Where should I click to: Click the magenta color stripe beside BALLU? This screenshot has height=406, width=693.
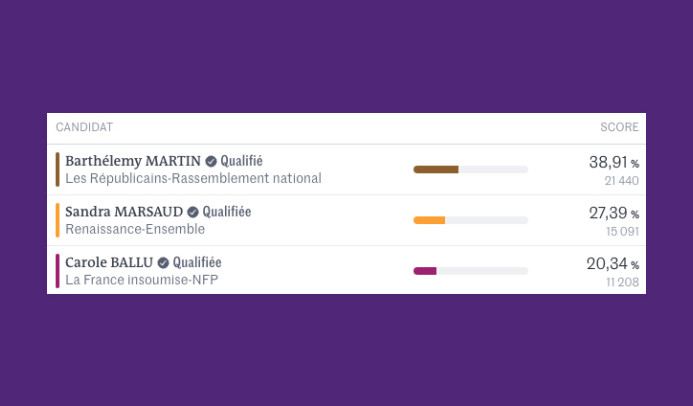click(58, 271)
